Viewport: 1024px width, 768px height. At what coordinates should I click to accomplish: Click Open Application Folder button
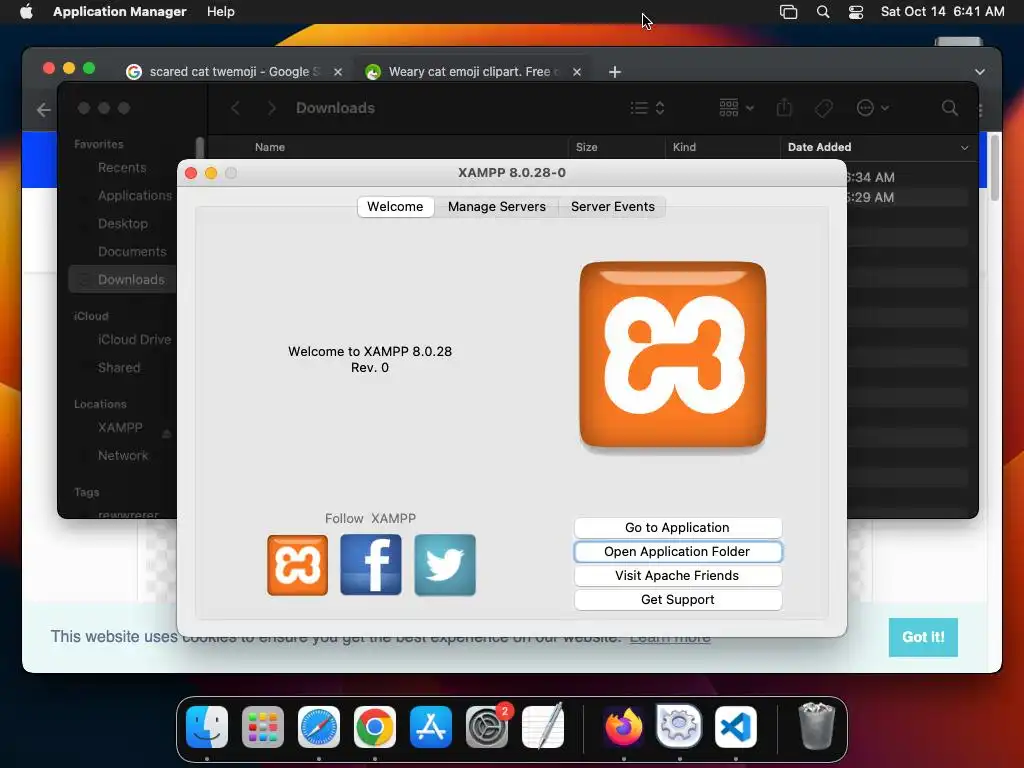tap(677, 552)
